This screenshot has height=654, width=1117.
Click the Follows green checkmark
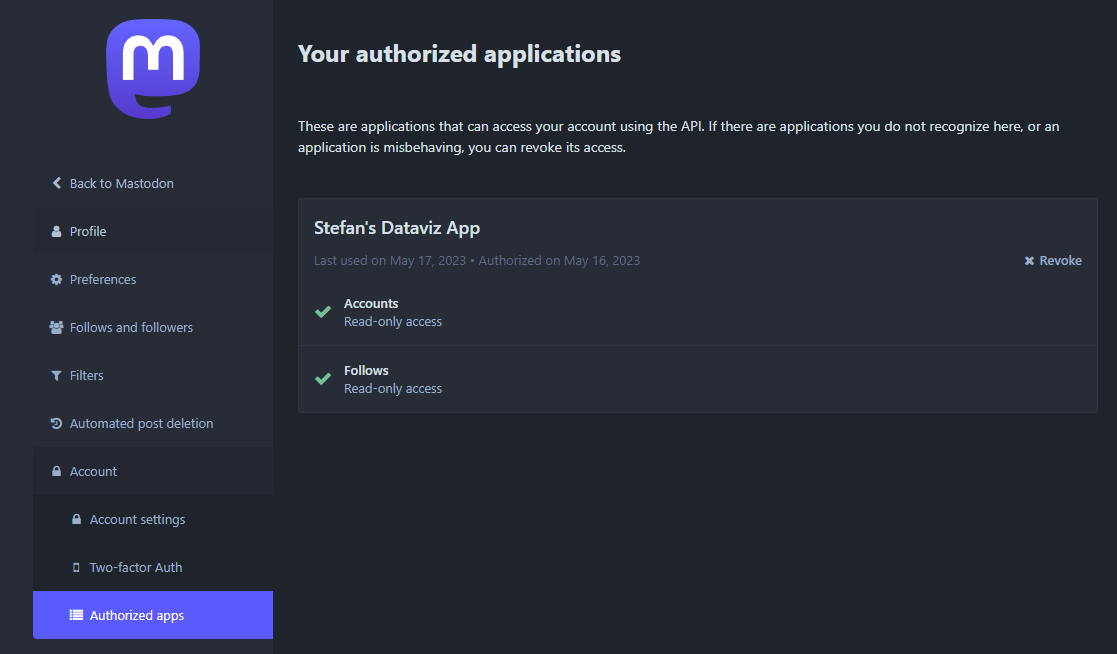click(323, 379)
